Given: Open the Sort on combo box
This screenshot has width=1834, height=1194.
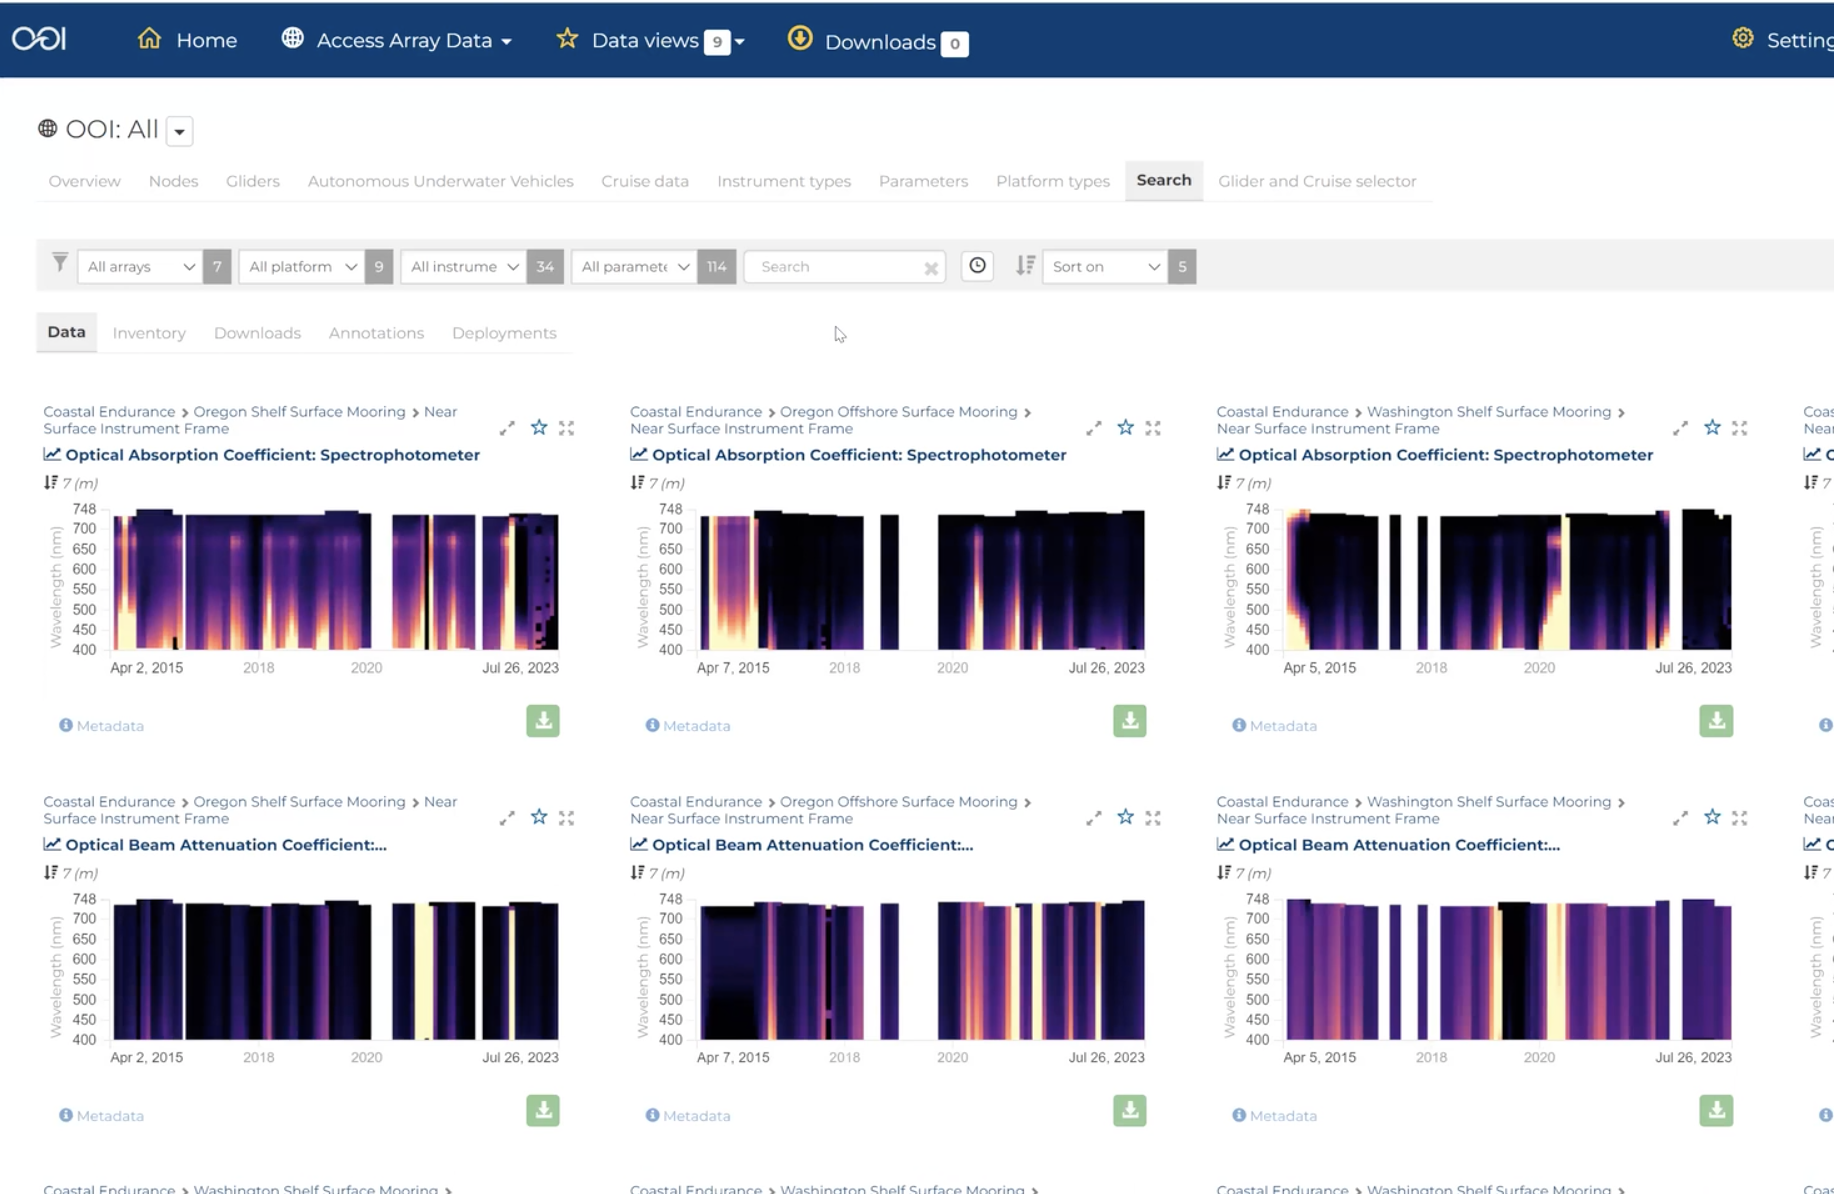Looking at the screenshot, I should (x=1103, y=266).
